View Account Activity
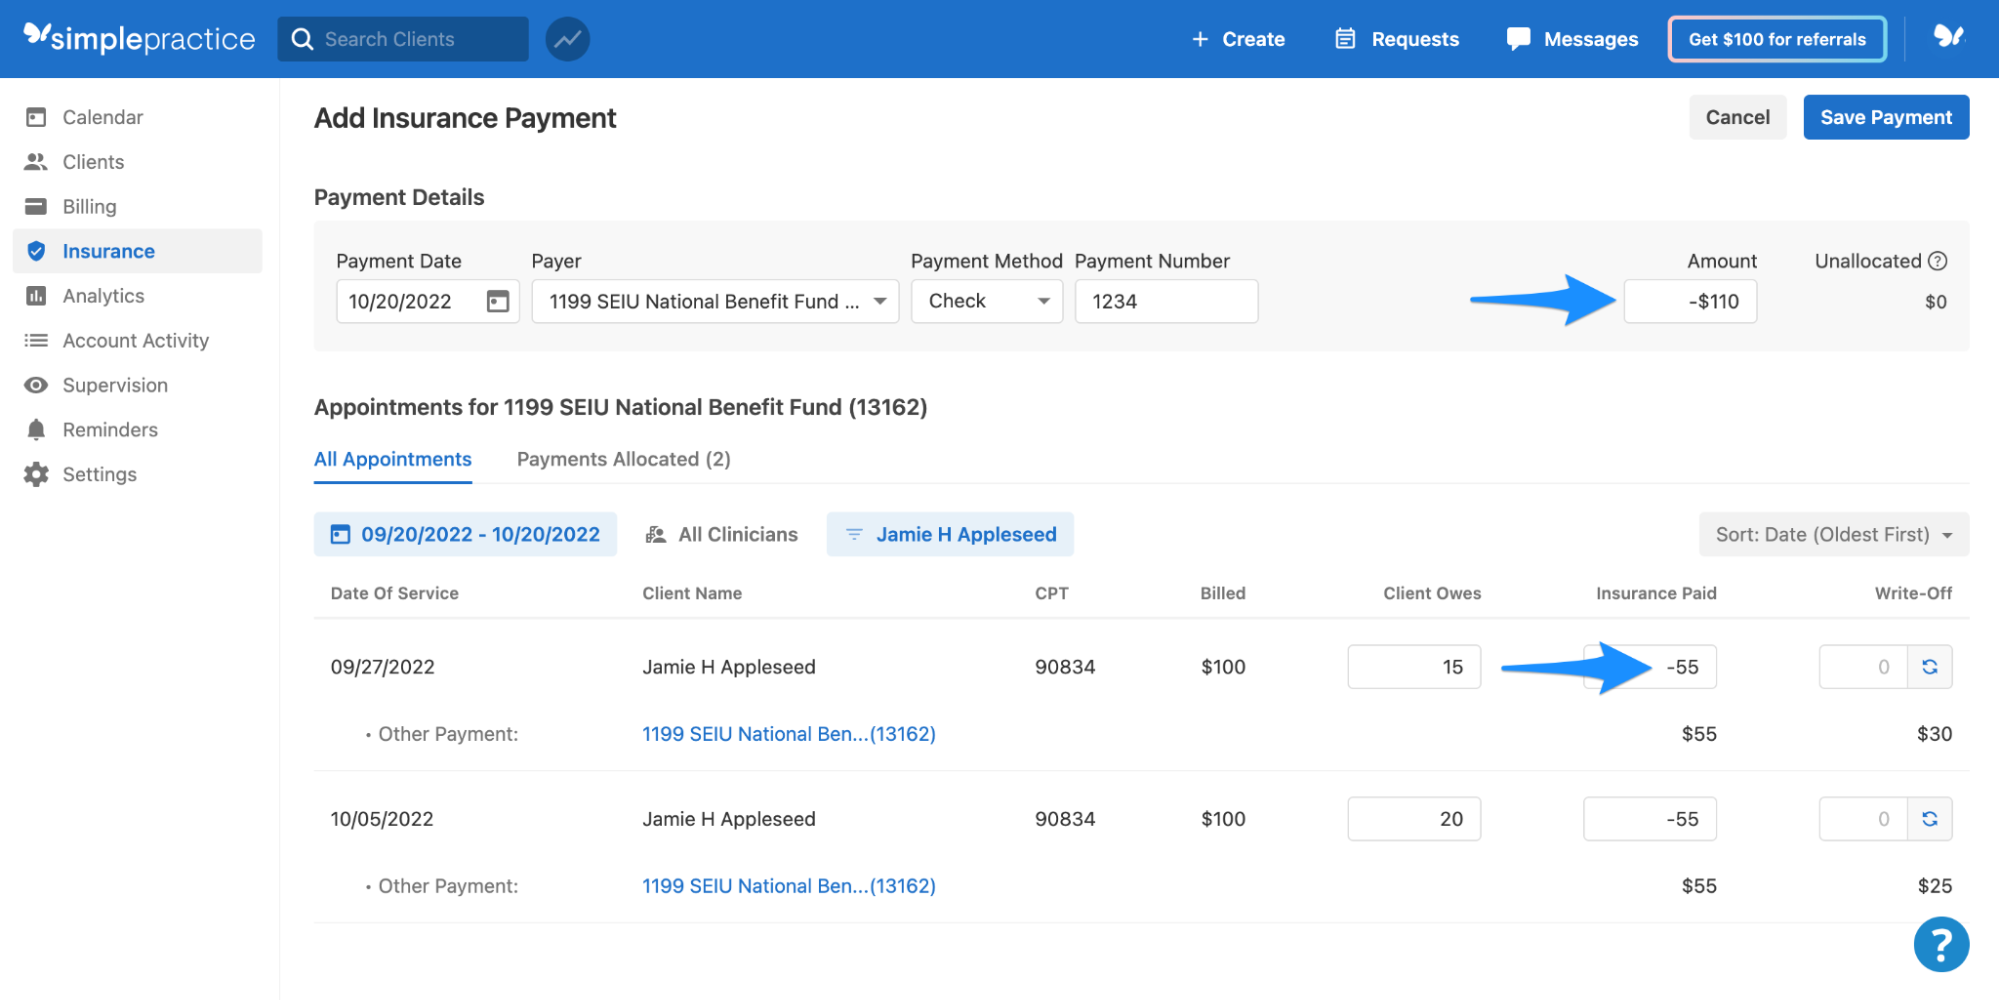1999x1001 pixels. point(135,340)
